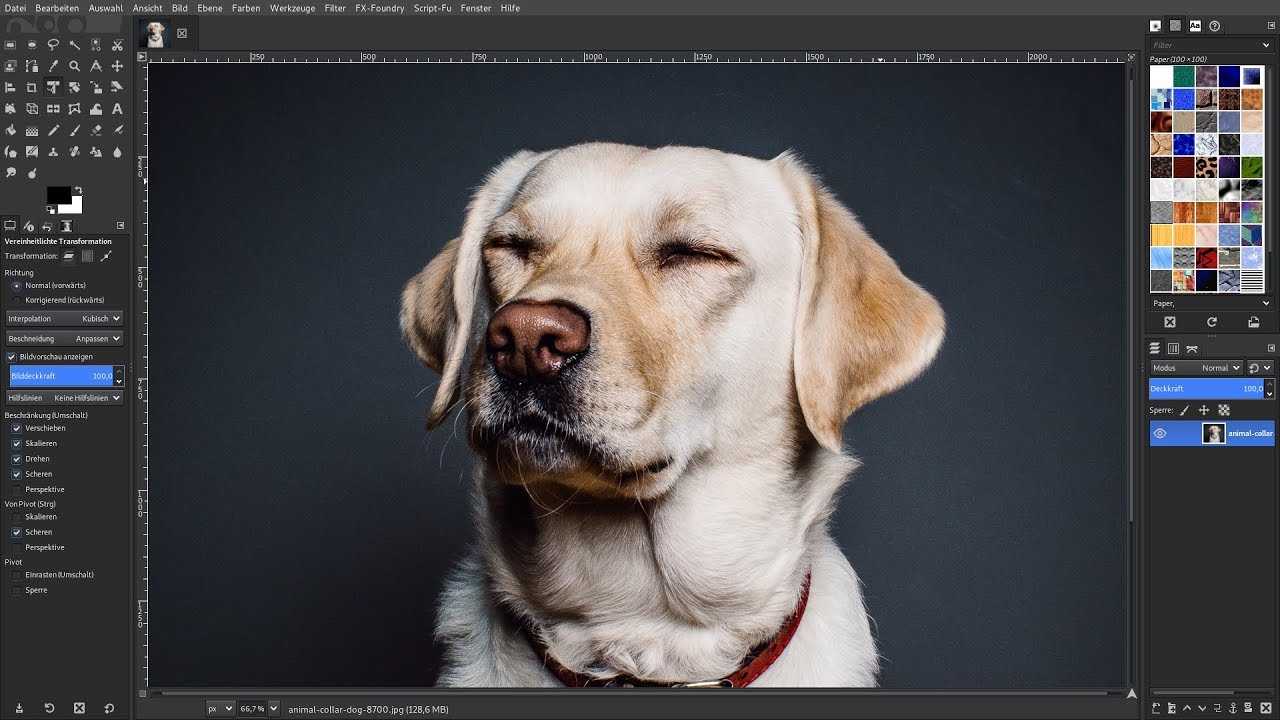Open the px unit dropdown
The image size is (1280, 720).
tap(220, 708)
